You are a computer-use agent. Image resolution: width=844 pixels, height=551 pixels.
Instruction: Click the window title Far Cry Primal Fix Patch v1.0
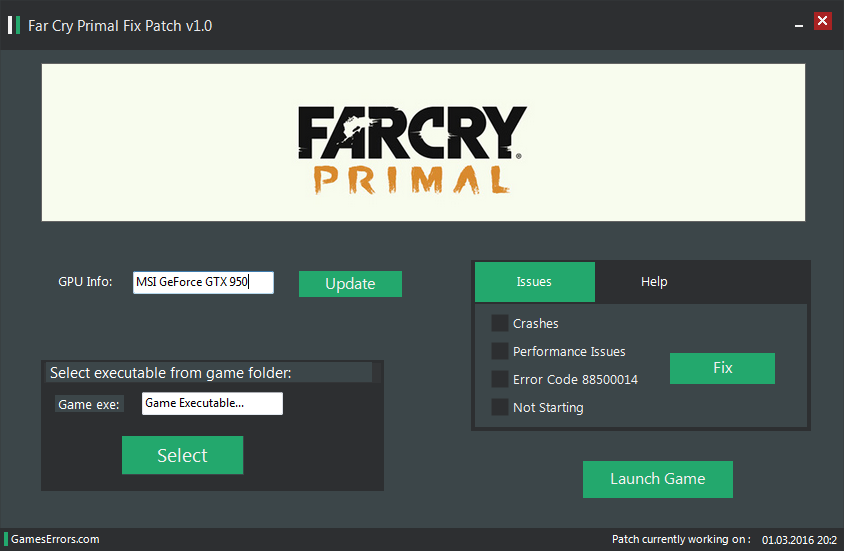click(120, 26)
